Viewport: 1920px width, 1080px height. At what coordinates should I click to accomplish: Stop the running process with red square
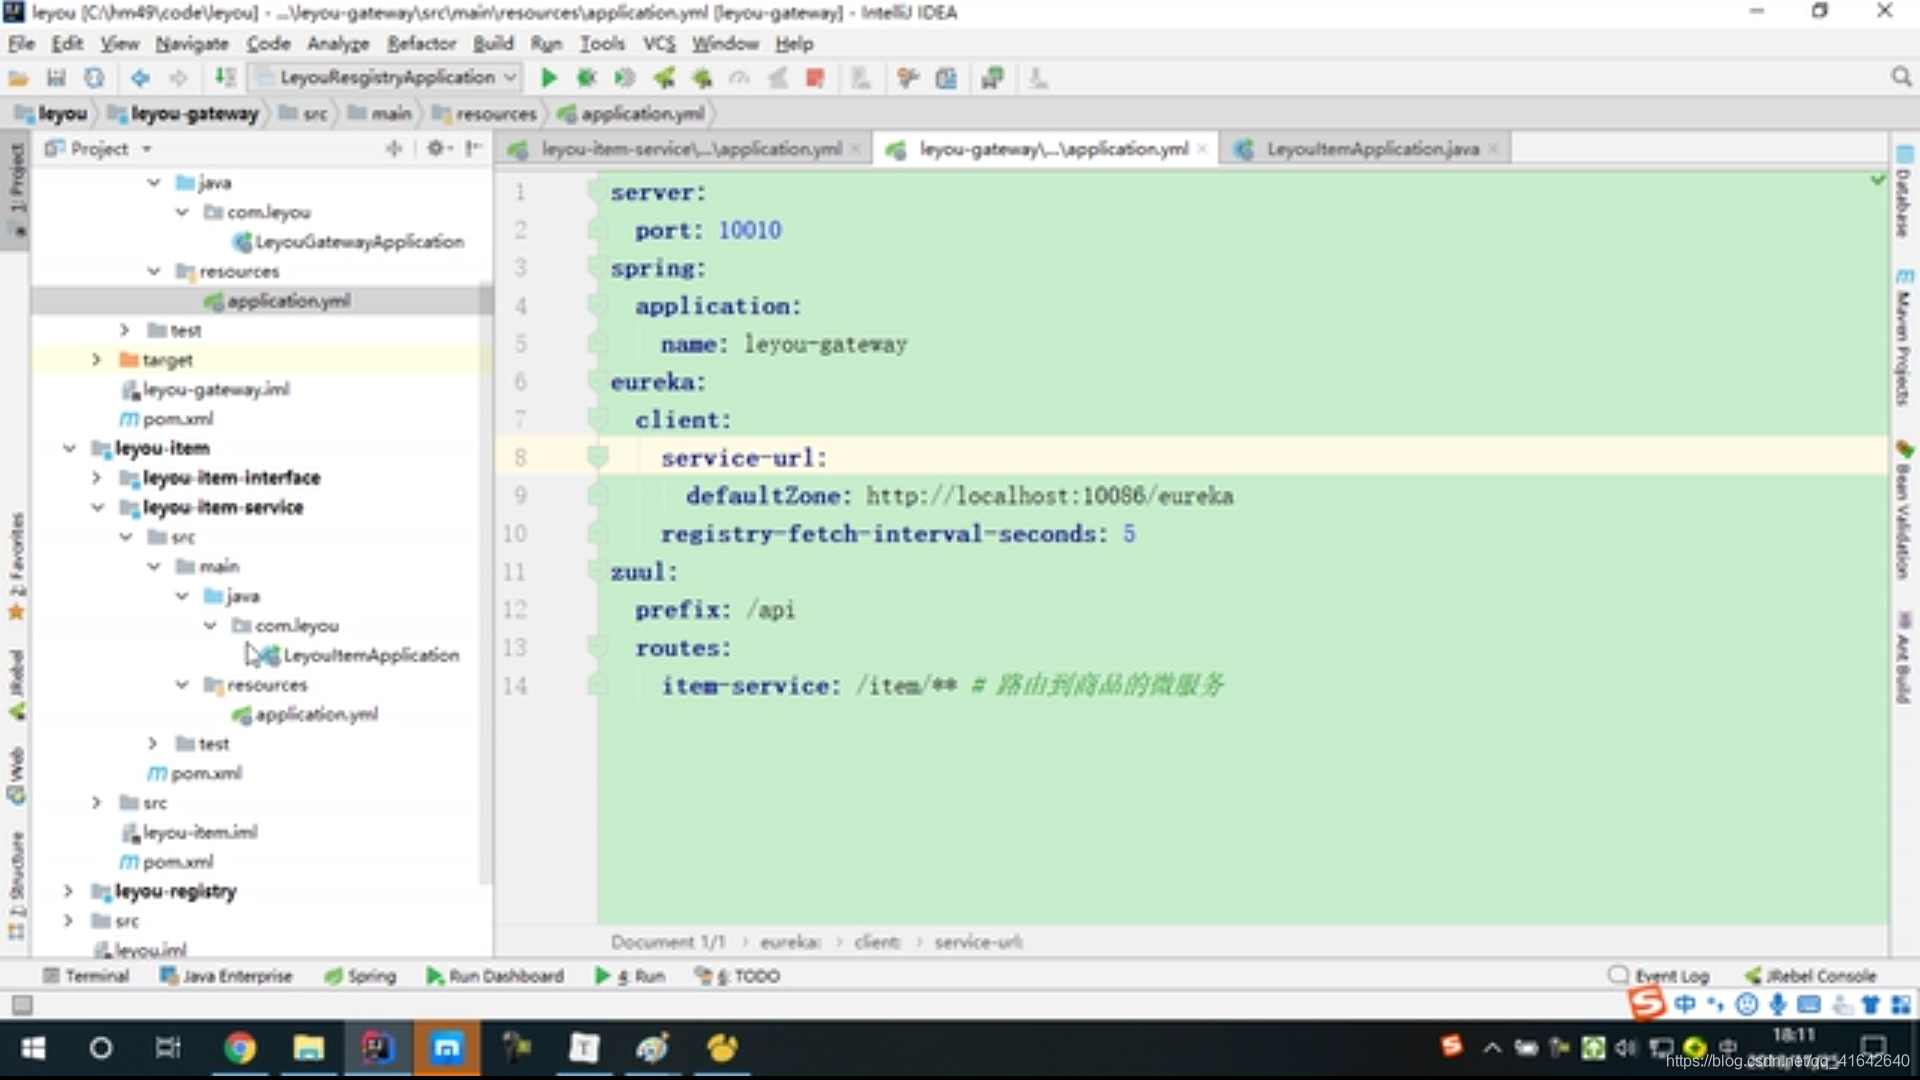pyautogui.click(x=815, y=78)
